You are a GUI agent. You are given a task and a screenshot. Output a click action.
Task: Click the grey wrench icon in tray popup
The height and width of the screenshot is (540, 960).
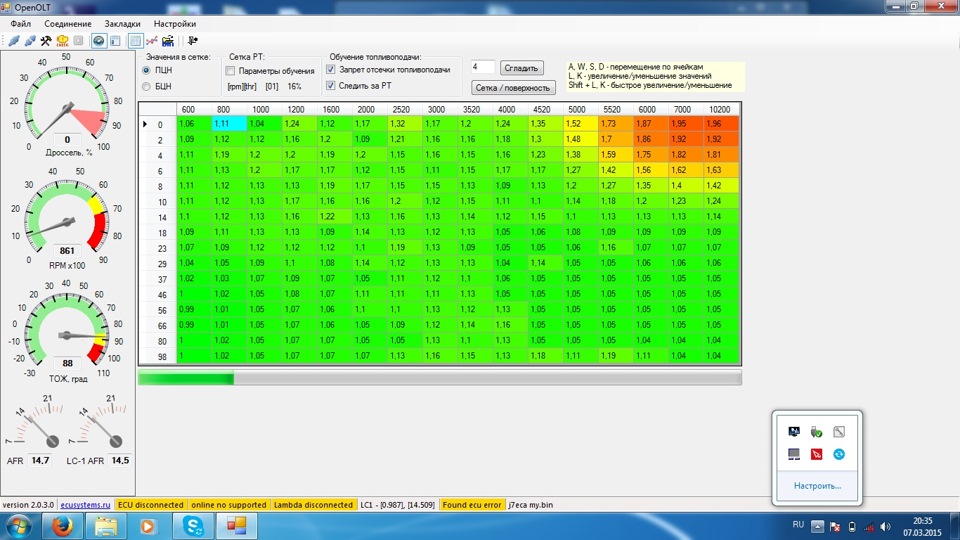839,432
